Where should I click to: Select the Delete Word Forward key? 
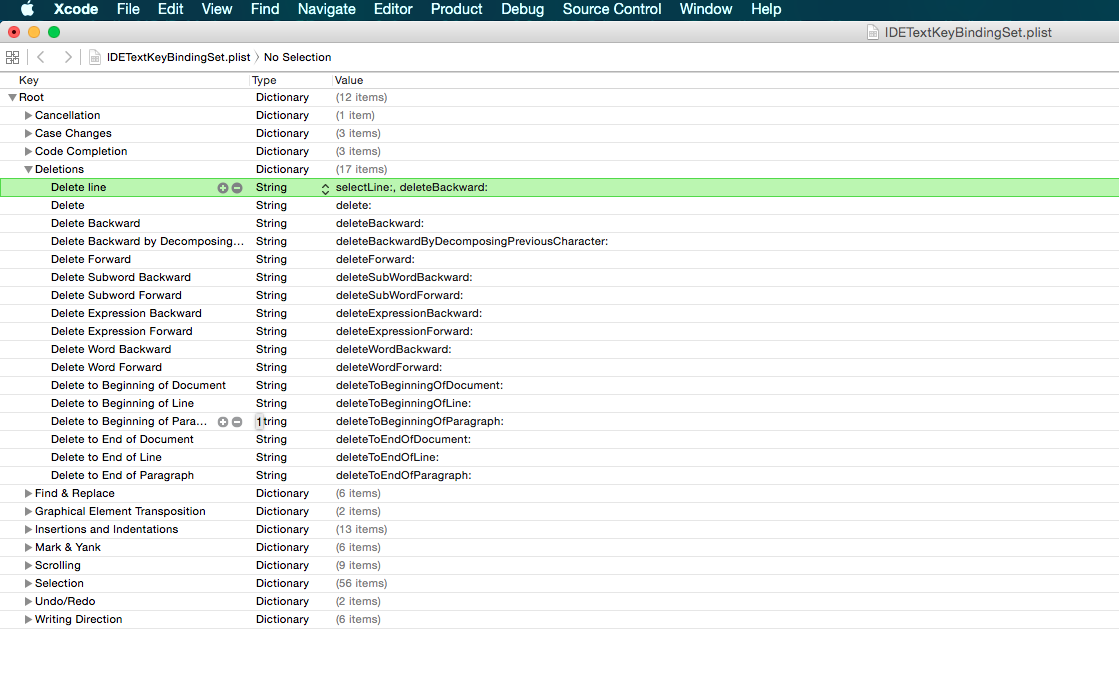point(106,367)
